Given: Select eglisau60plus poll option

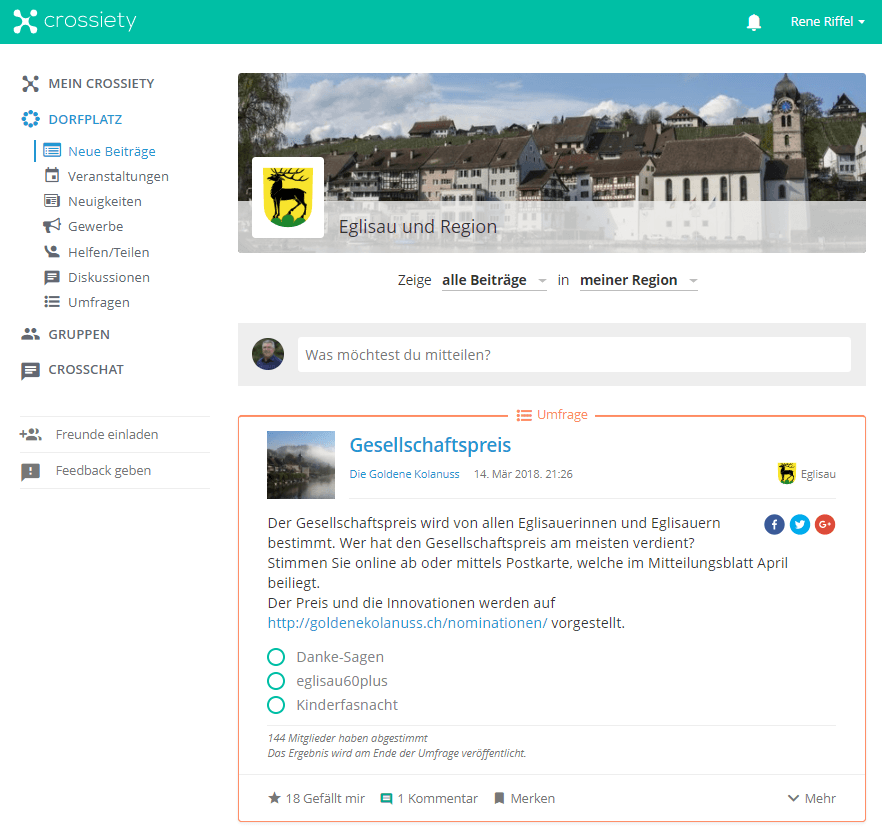Looking at the screenshot, I should [276, 681].
